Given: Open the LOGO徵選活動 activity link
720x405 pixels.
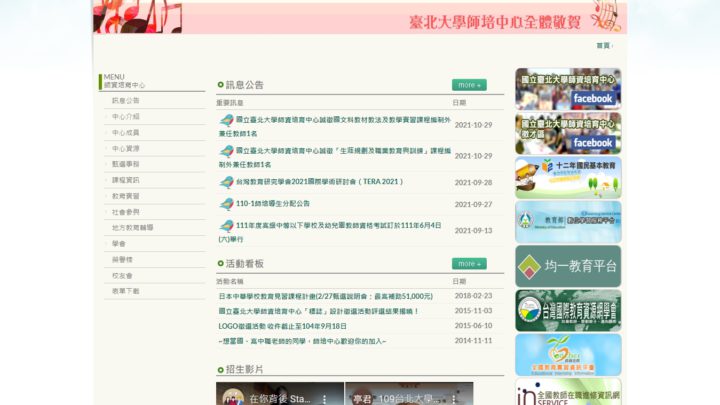Looking at the screenshot, I should click(x=283, y=326).
